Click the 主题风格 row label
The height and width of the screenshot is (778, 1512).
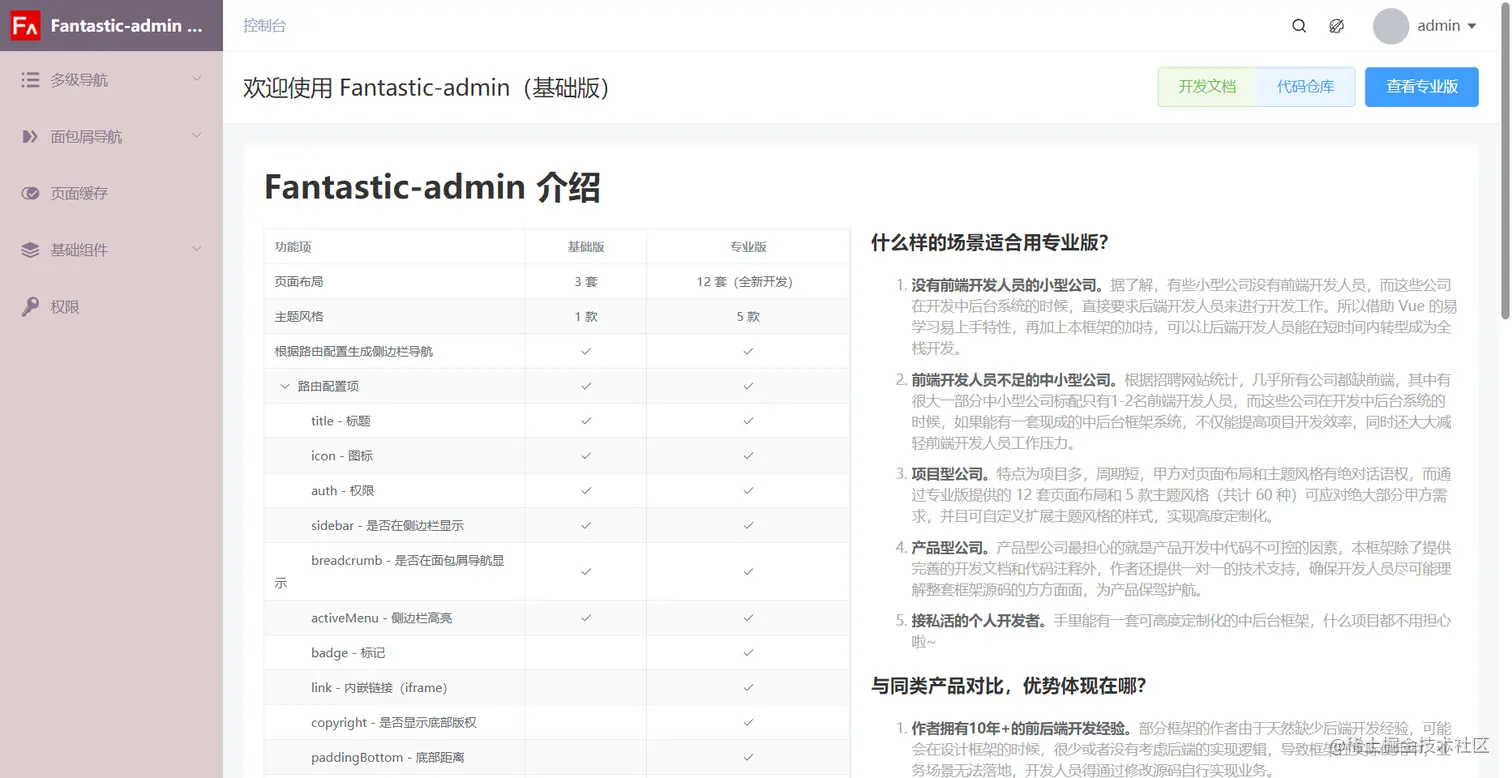(299, 317)
